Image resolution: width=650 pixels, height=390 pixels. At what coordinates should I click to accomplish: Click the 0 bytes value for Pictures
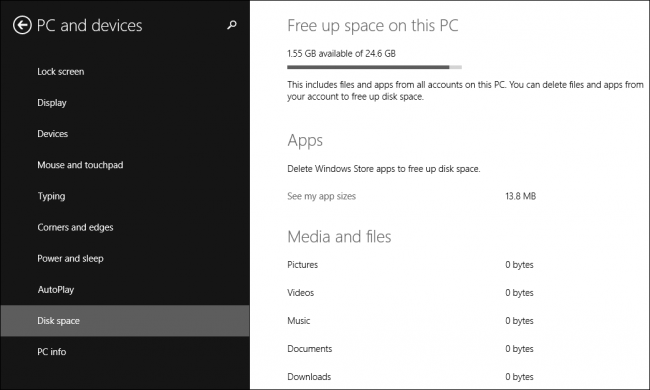(x=519, y=265)
